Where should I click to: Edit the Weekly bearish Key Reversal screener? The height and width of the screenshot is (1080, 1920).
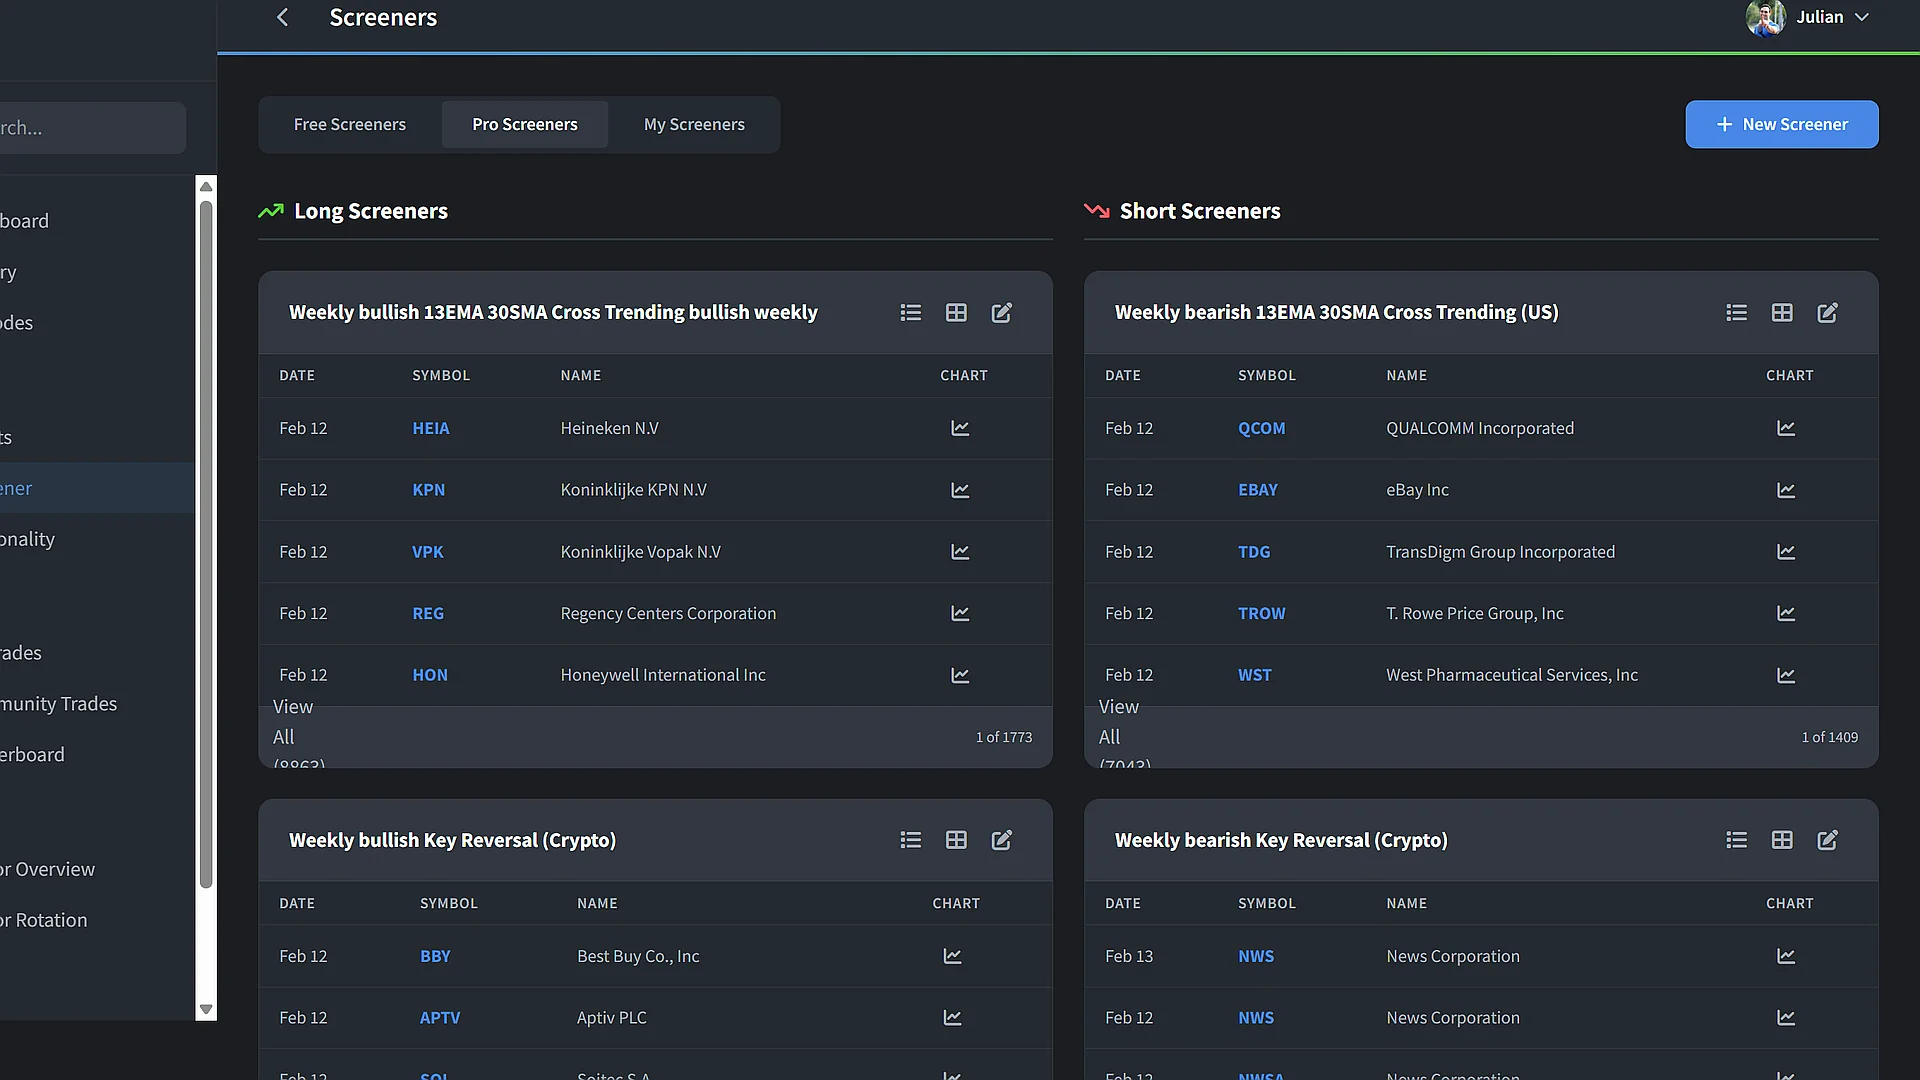1827,841
